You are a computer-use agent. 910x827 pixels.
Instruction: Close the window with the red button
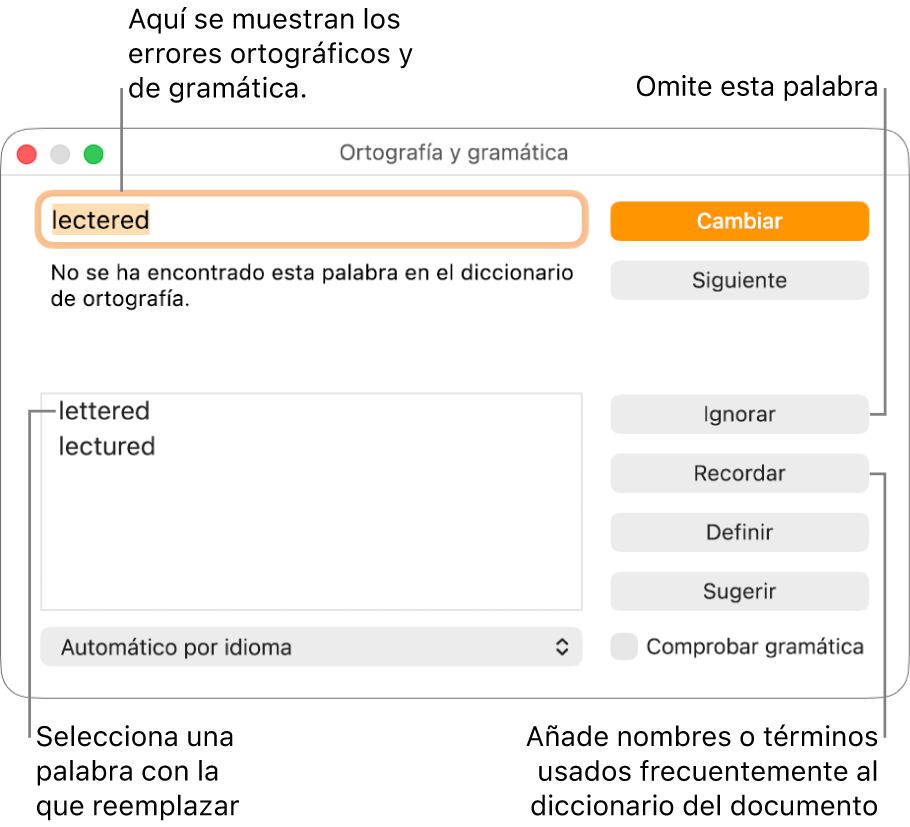click(x=27, y=154)
